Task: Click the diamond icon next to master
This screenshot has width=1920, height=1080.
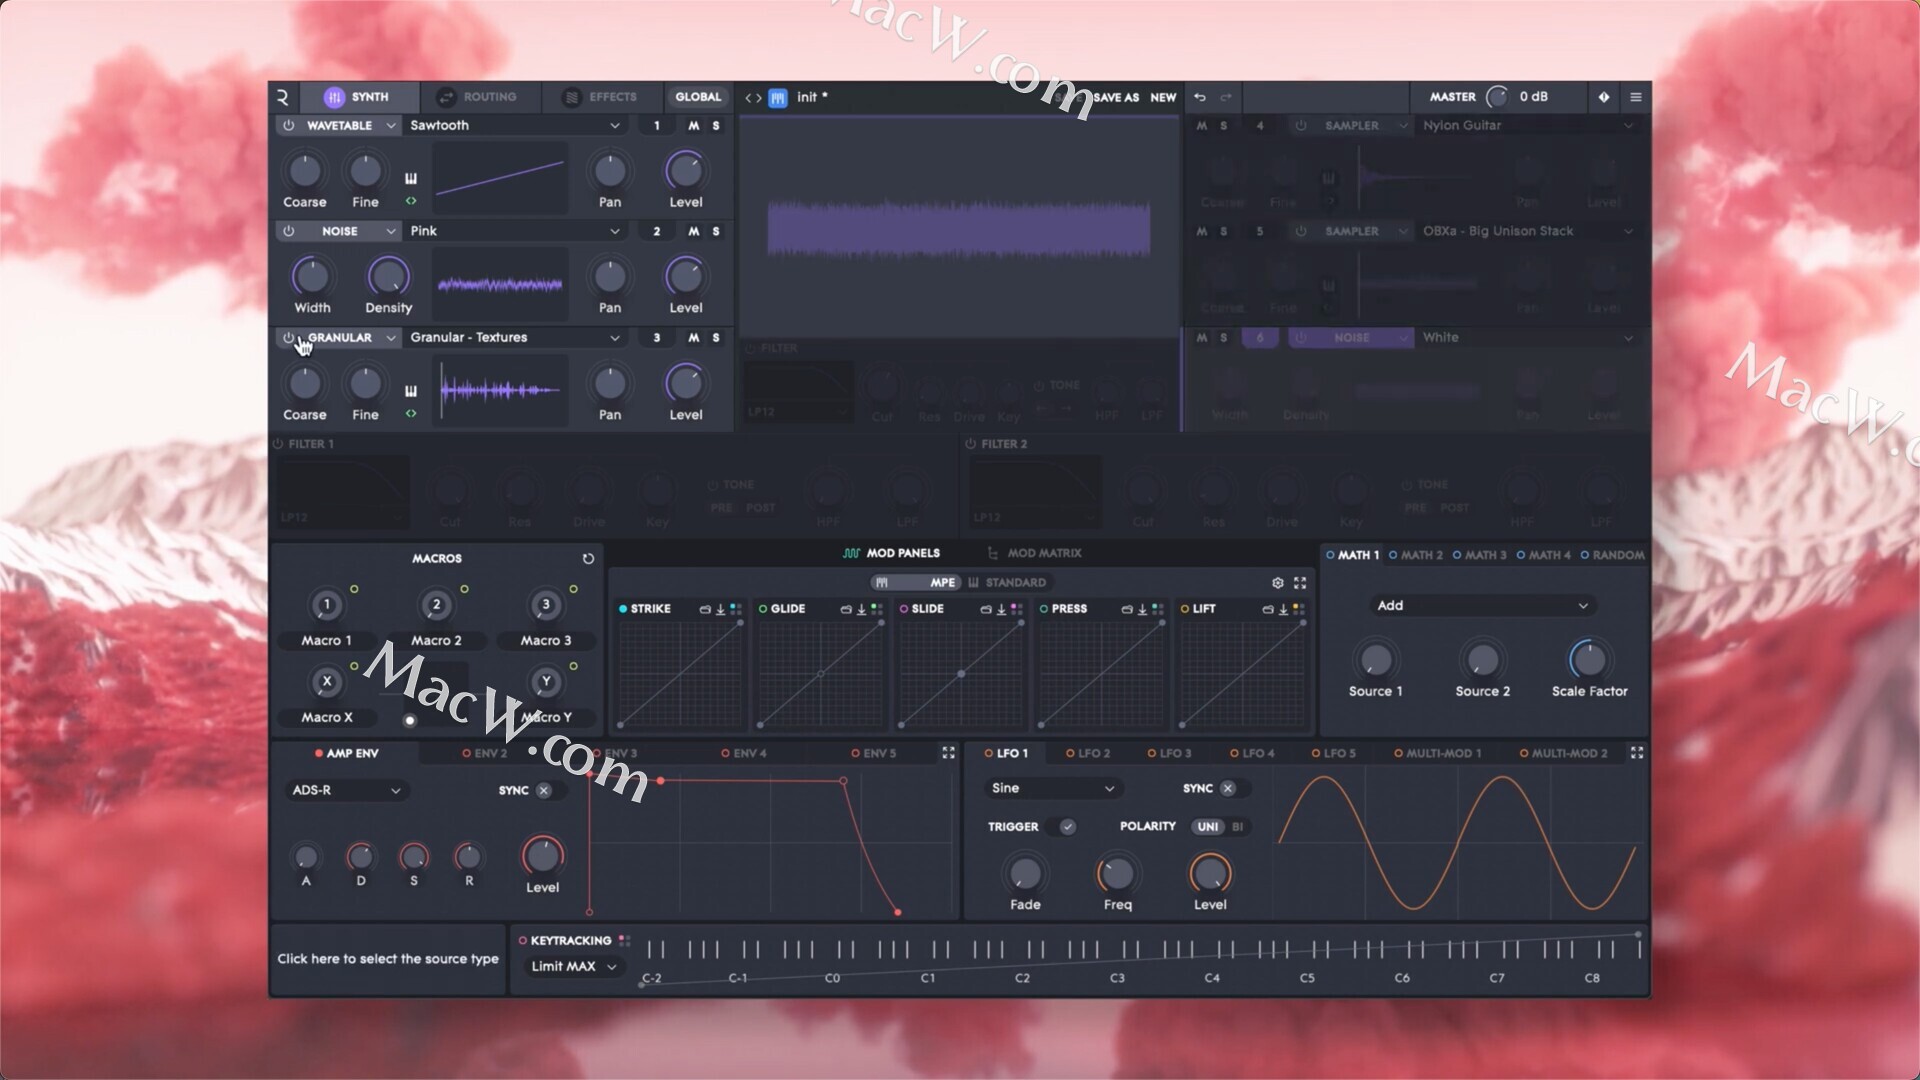Action: [1604, 97]
